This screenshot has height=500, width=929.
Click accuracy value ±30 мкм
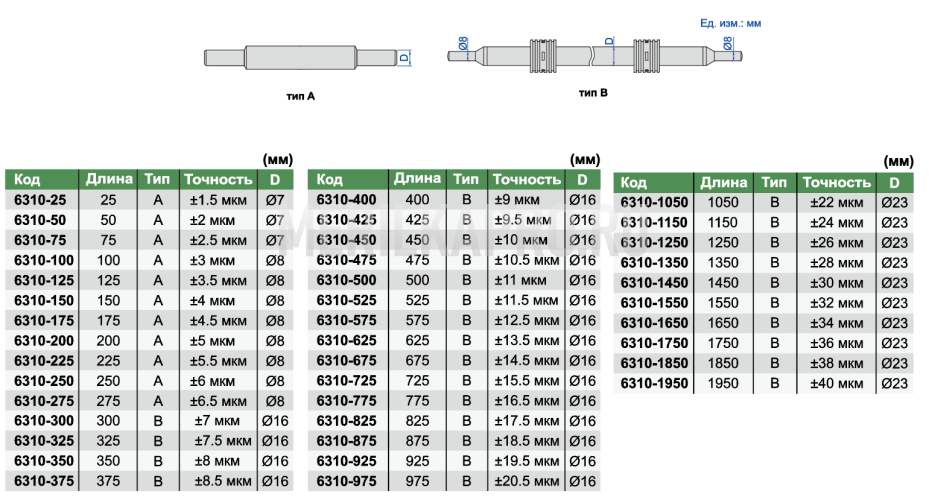click(x=837, y=283)
